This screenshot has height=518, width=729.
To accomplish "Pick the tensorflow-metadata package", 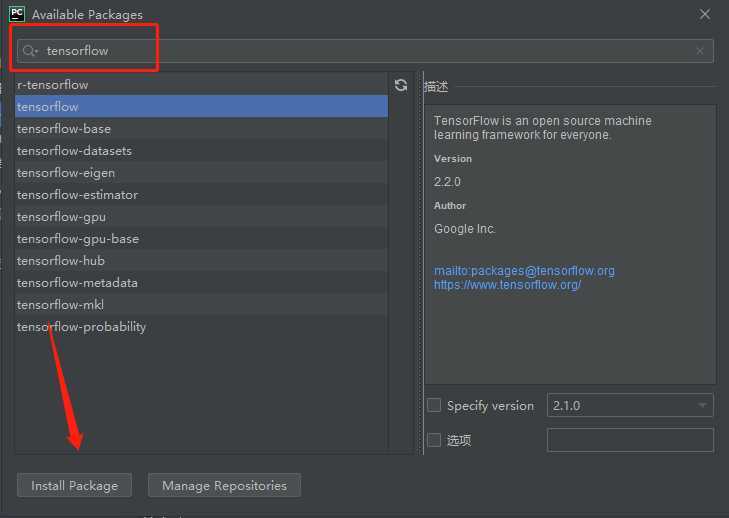I will tap(201, 283).
